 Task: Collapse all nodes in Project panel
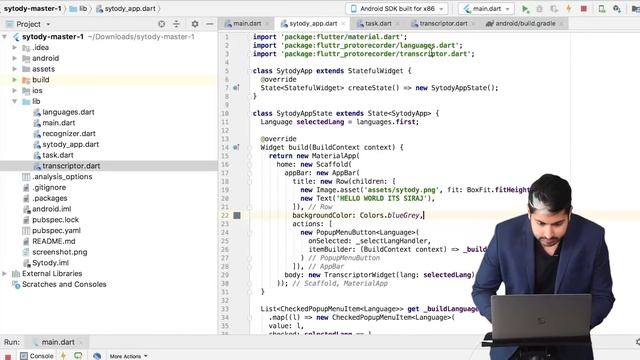point(176,24)
